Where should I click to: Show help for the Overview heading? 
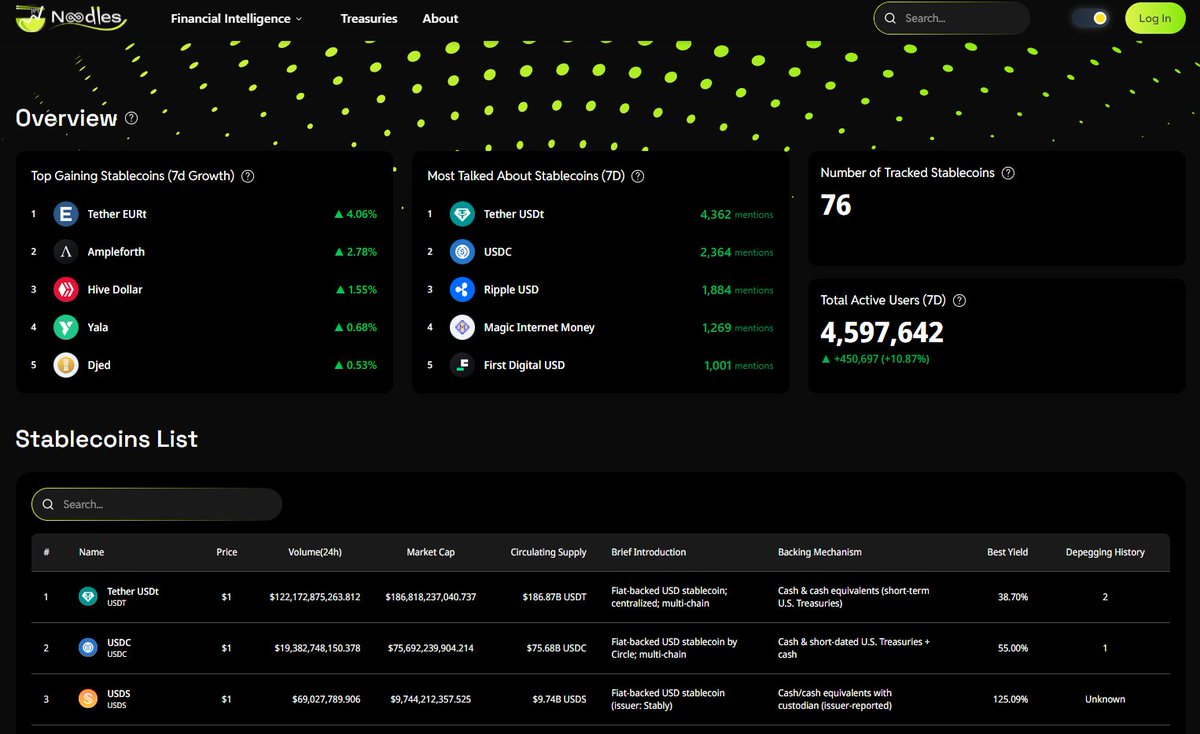click(x=132, y=118)
